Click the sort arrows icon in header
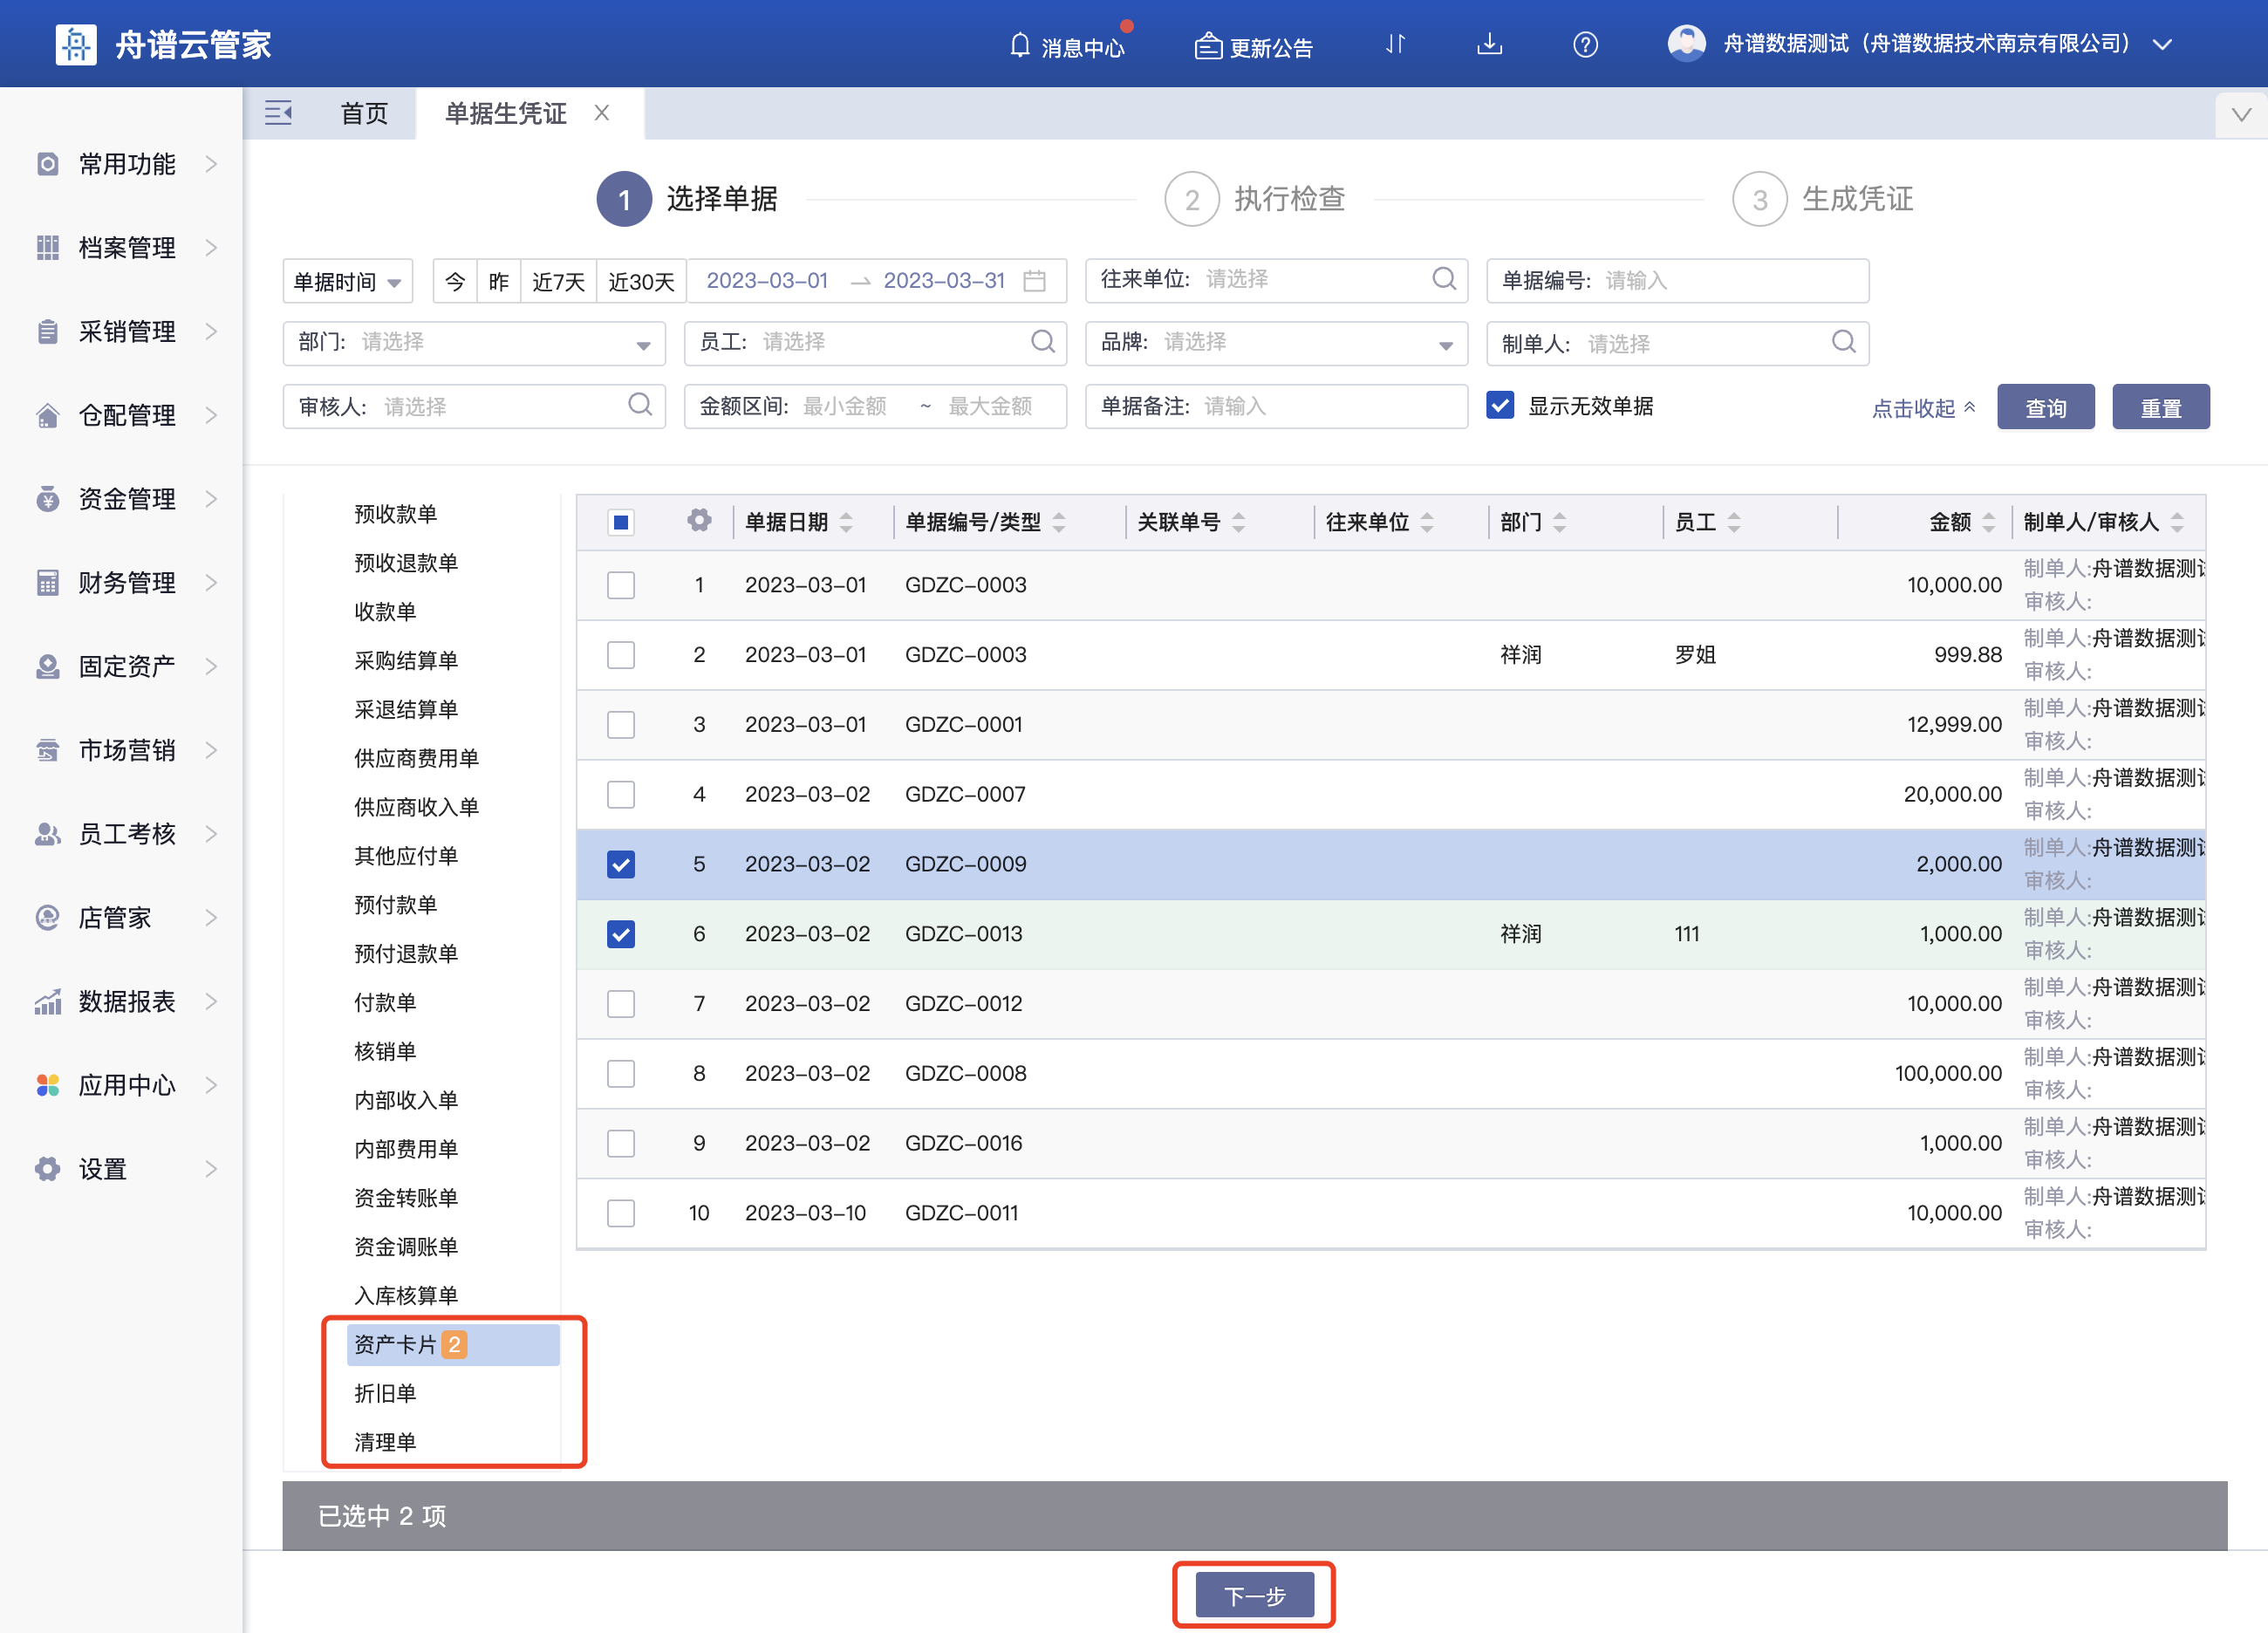Screen dimensions: 2268x1633 point(1395,45)
